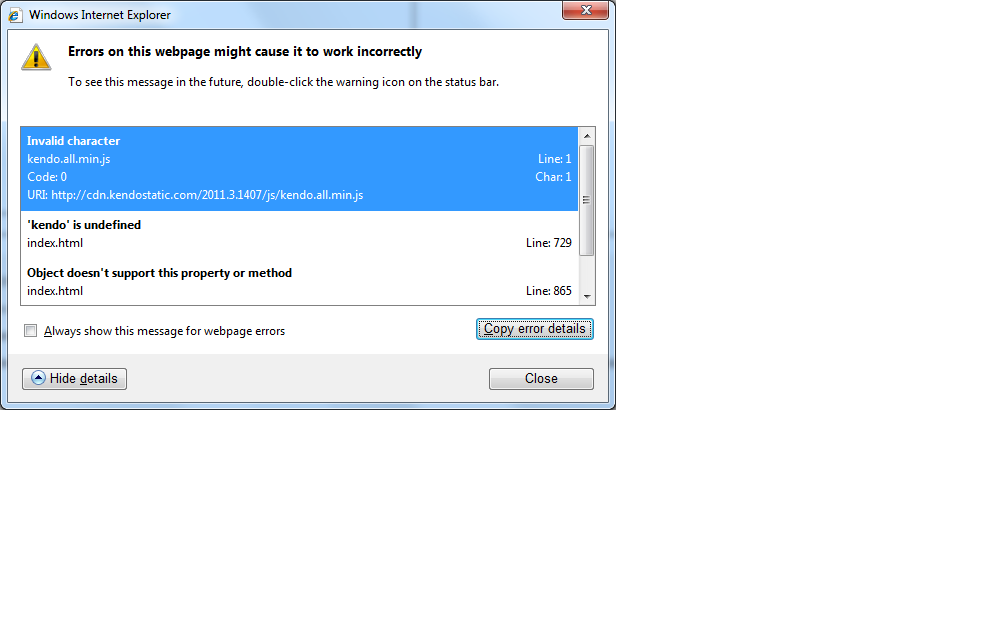Select Object doesn't support this property error
This screenshot has width=1008, height=630.
(299, 282)
